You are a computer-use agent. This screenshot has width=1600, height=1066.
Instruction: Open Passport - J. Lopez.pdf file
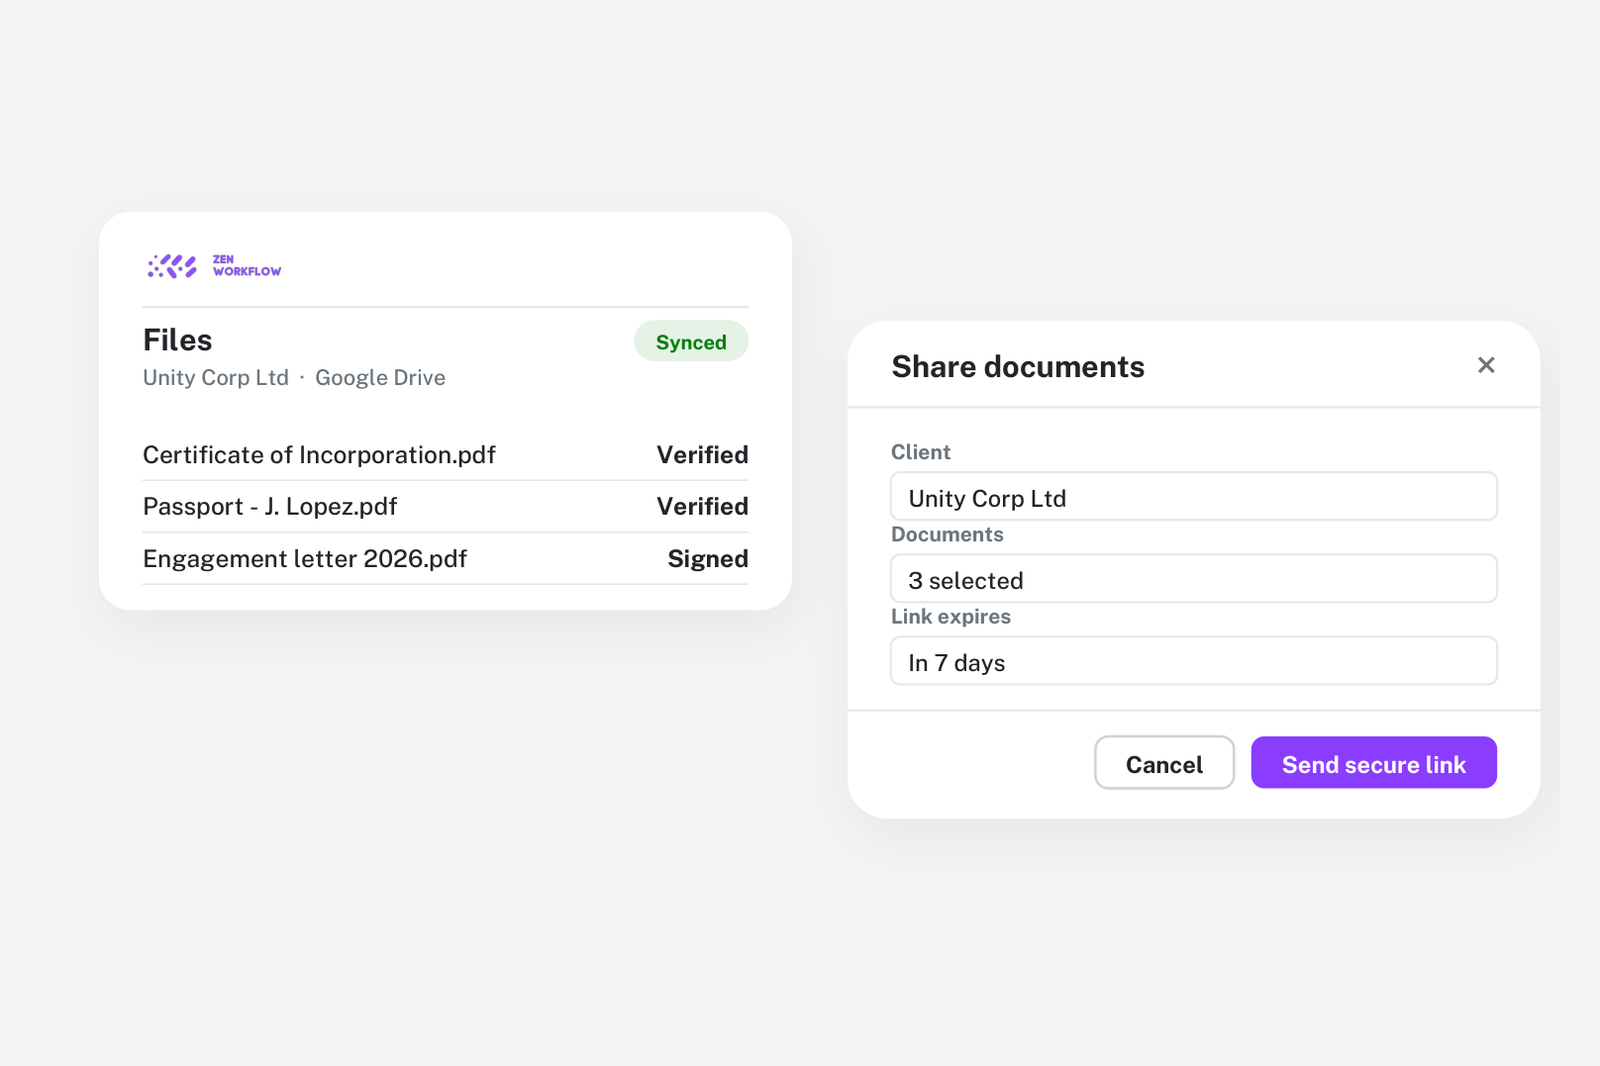pyautogui.click(x=270, y=507)
